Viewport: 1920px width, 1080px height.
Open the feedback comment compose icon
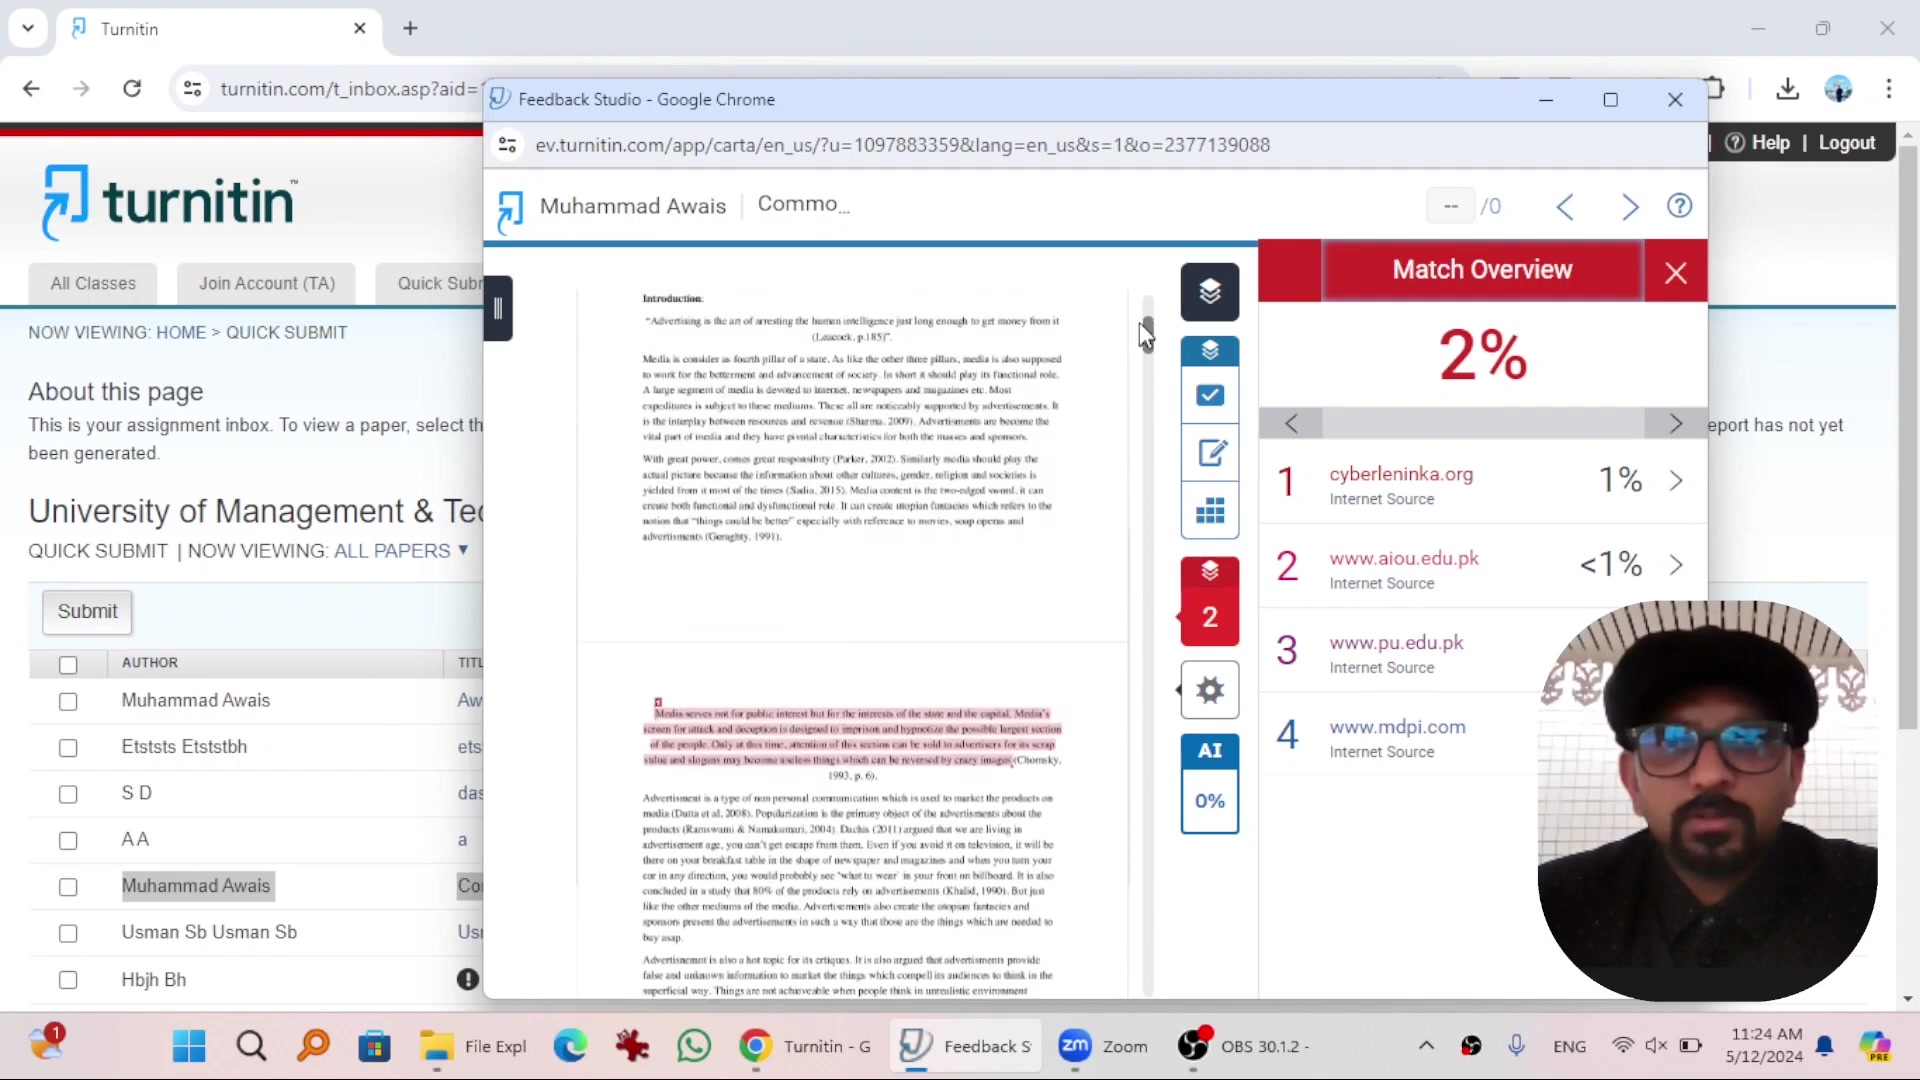(1212, 453)
